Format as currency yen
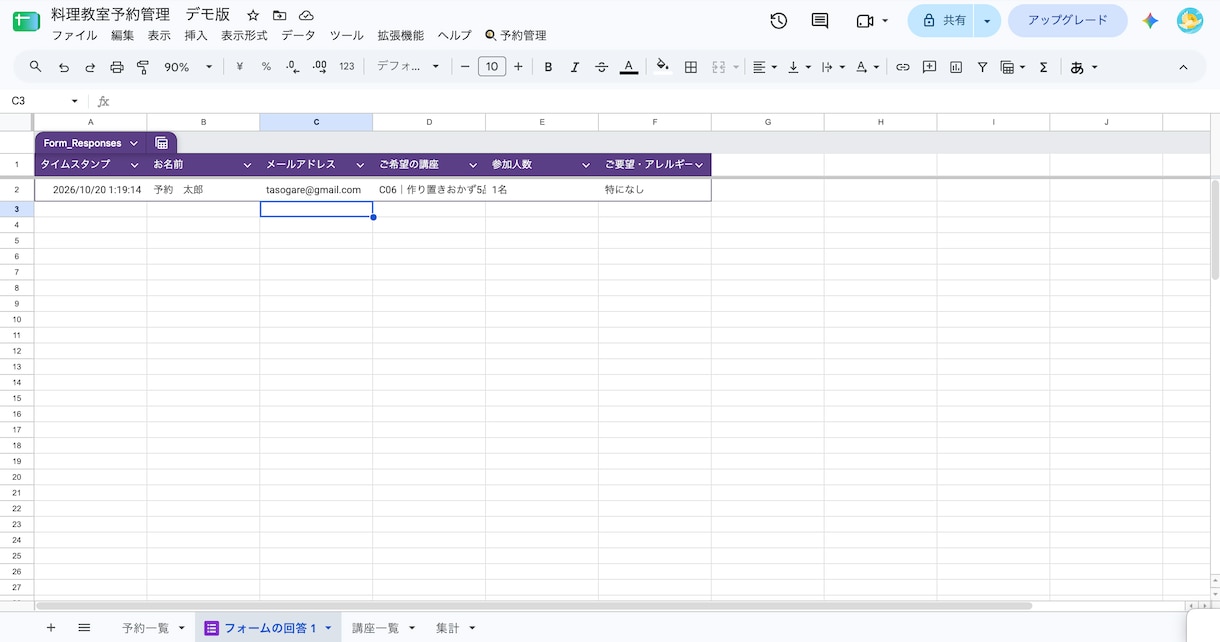Screen dimensions: 1220x642 pos(240,67)
